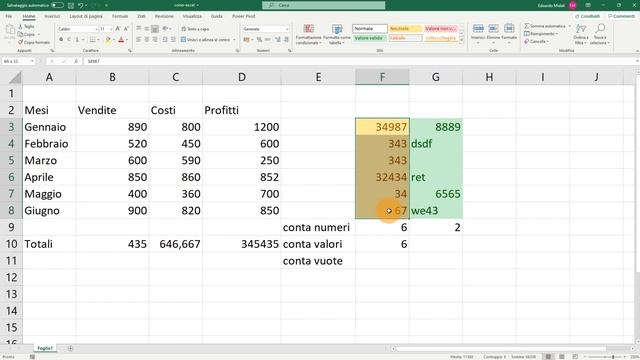640x360 pixels.
Task: Apply the Neutrale cell style
Action: pyautogui.click(x=405, y=29)
